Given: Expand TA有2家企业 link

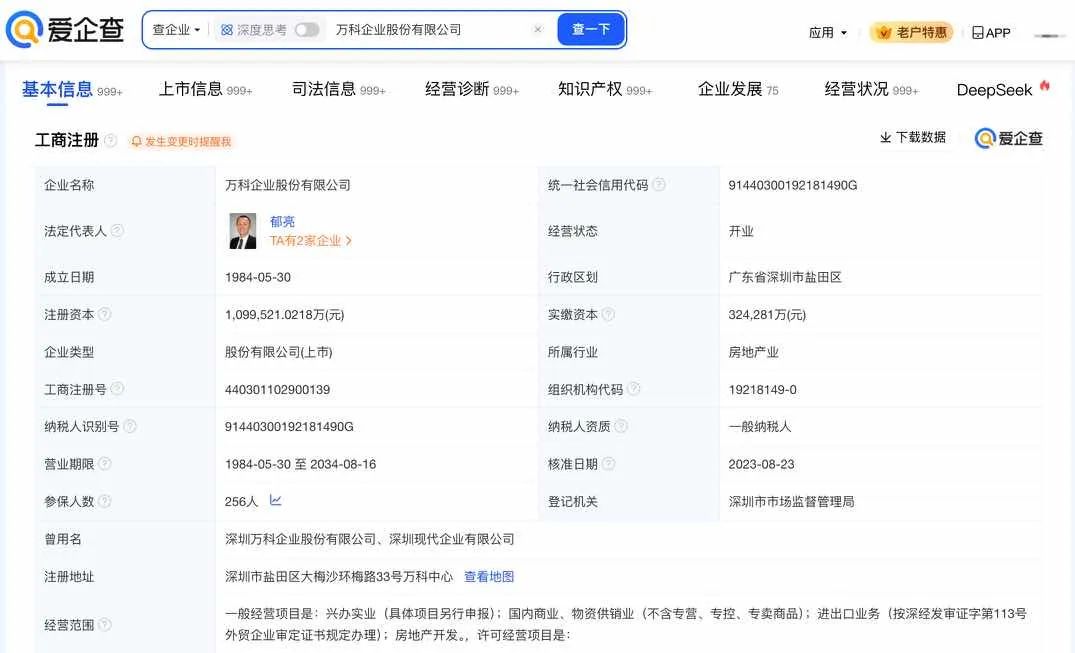Looking at the screenshot, I should point(311,241).
